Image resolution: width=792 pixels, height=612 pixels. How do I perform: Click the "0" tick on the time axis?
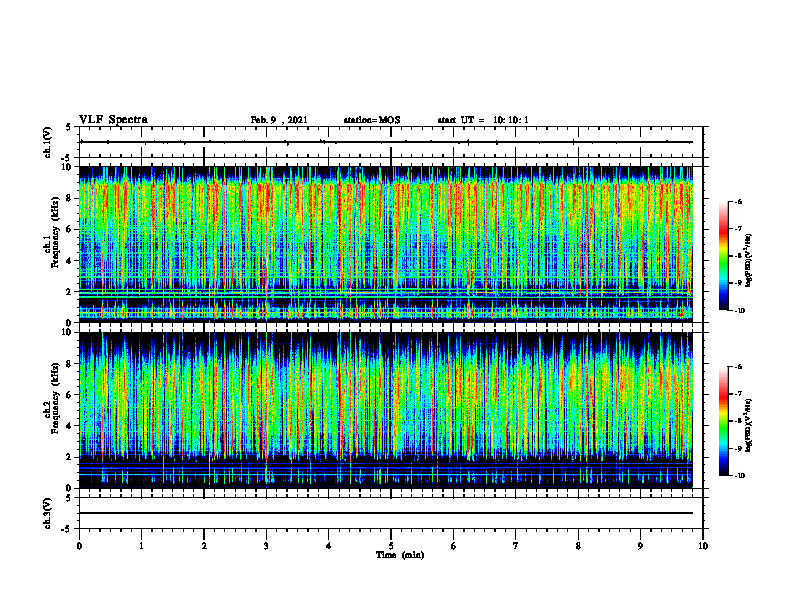coord(79,546)
